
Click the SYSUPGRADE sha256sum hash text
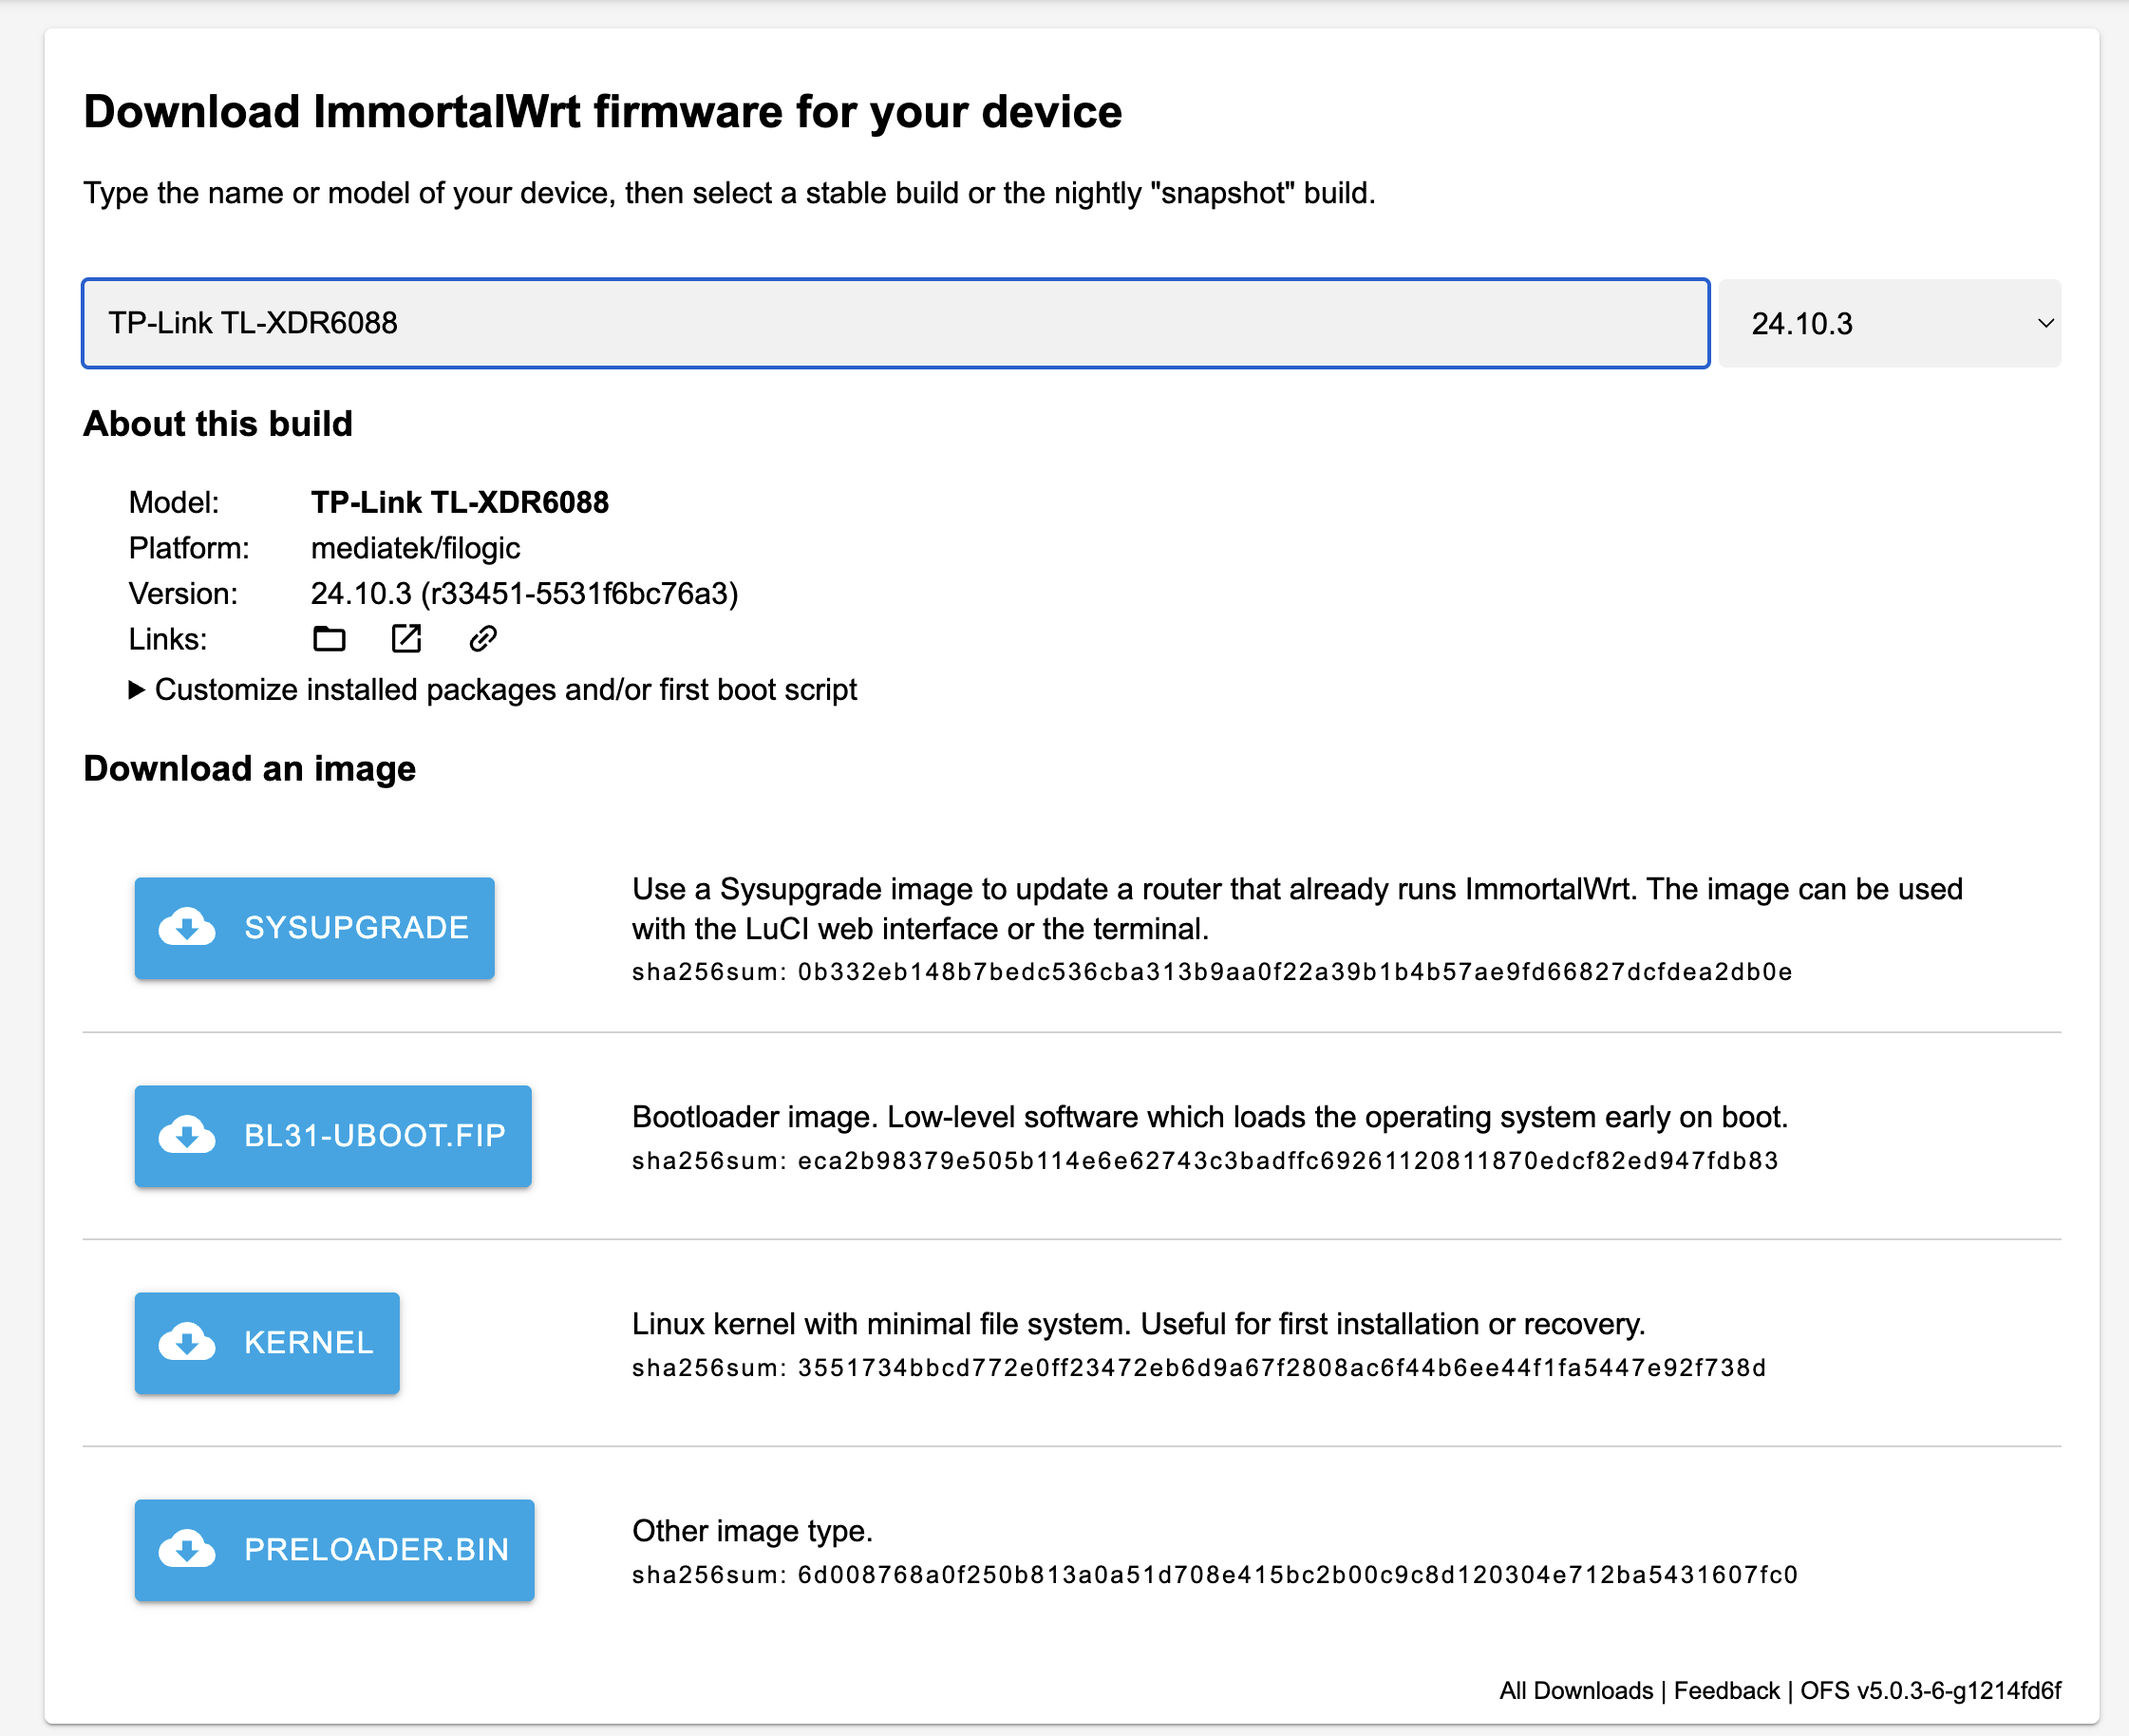pyautogui.click(x=1293, y=972)
